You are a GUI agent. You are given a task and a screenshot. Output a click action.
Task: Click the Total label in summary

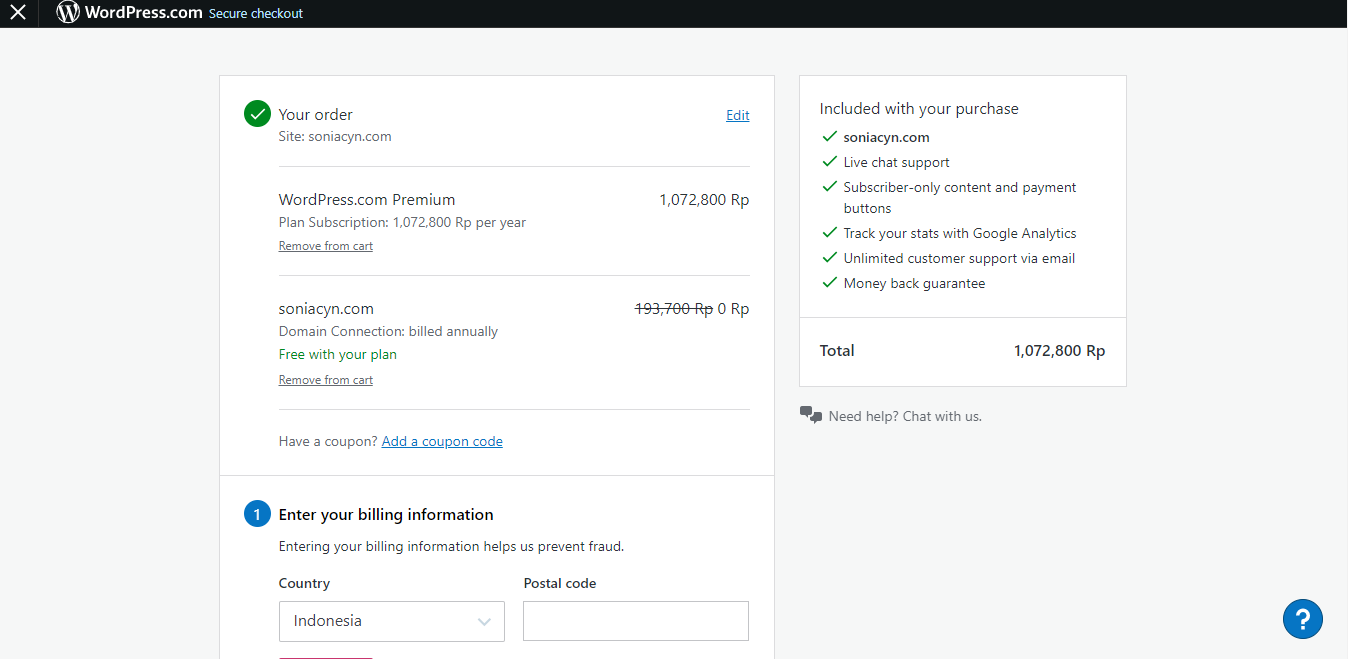(x=837, y=351)
